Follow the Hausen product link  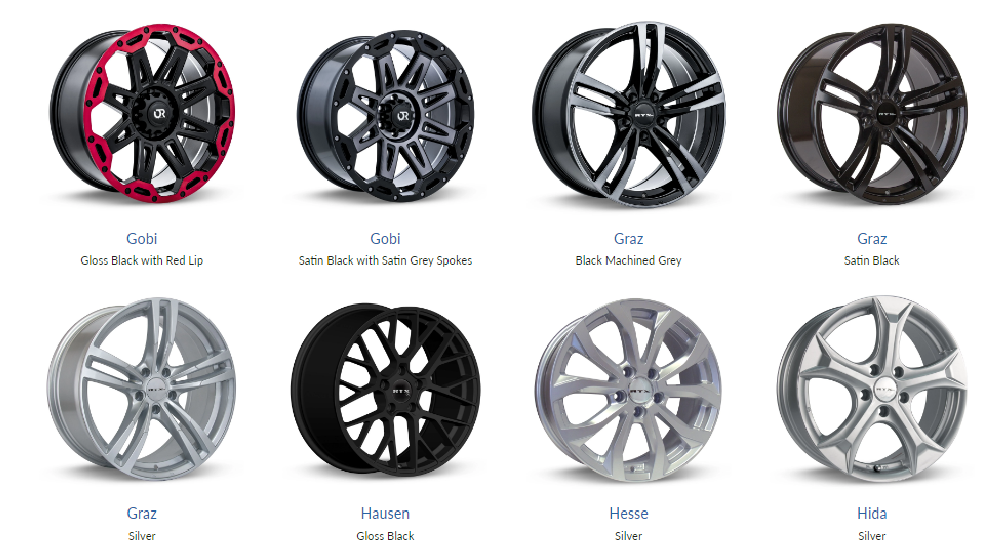click(x=385, y=514)
